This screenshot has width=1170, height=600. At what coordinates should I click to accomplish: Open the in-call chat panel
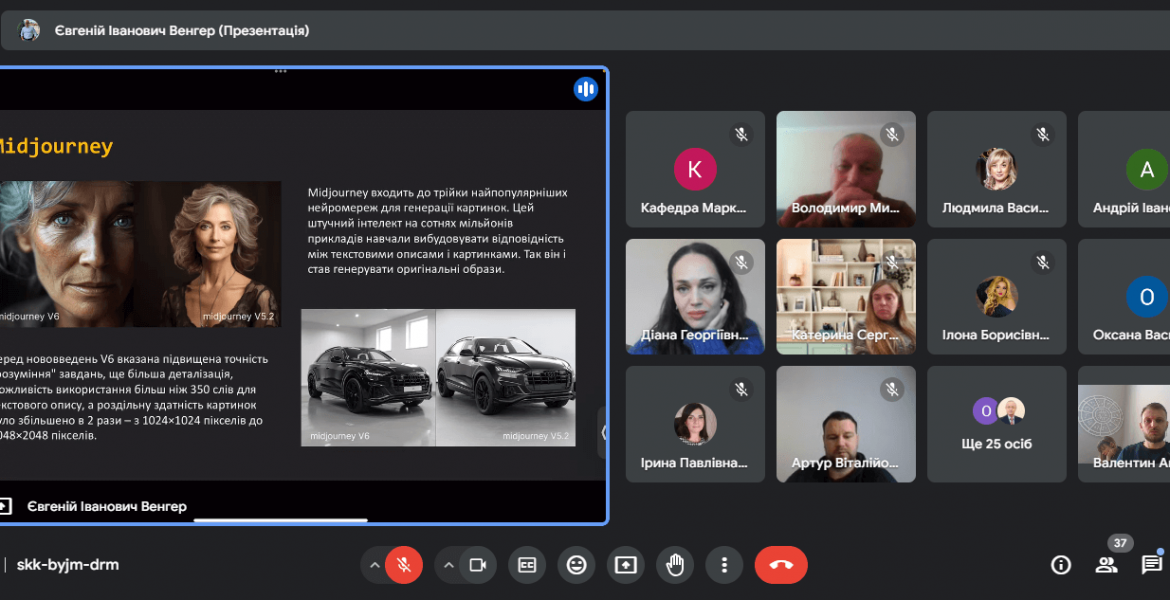1152,565
